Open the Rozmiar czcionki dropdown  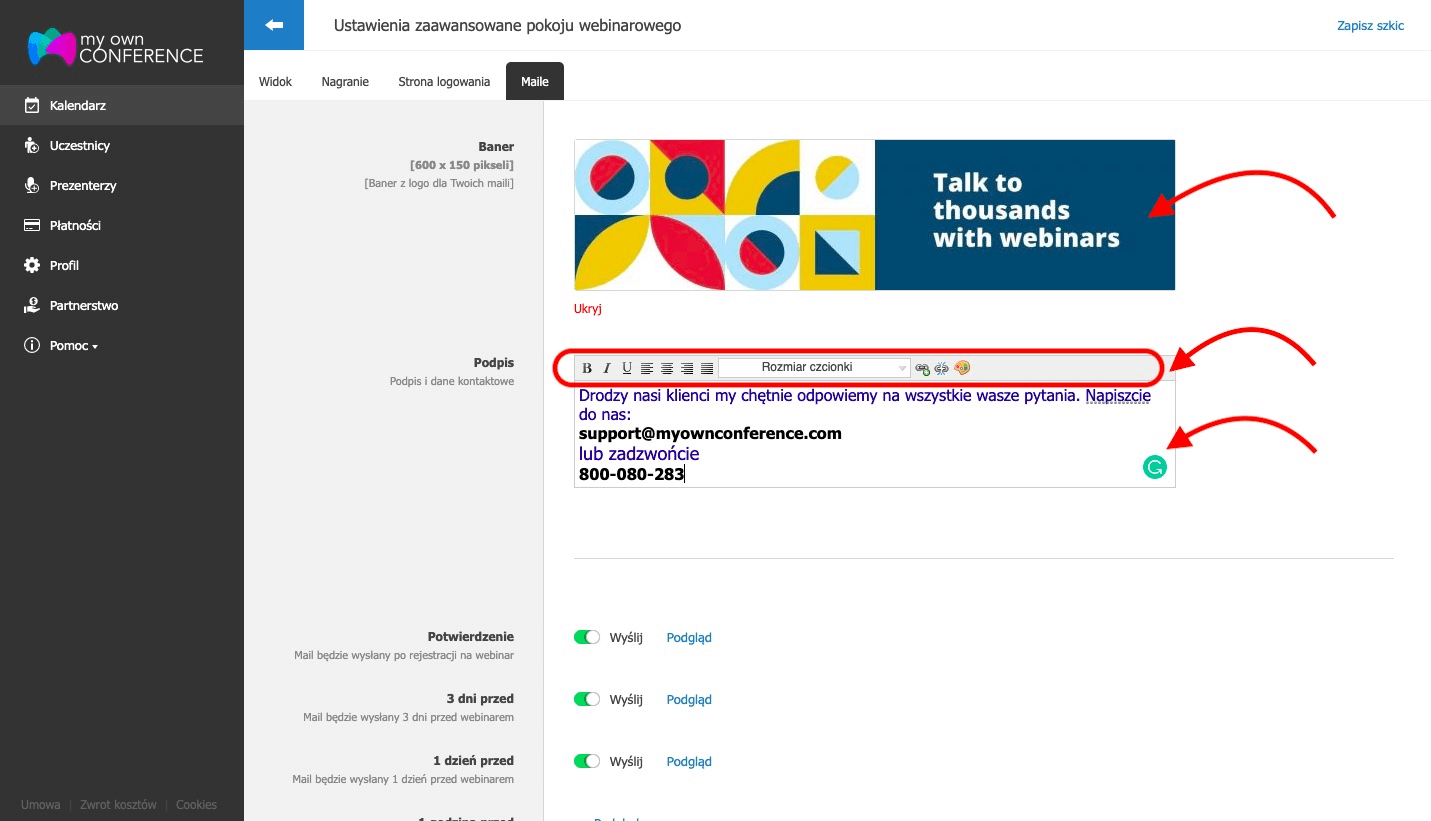(x=812, y=368)
